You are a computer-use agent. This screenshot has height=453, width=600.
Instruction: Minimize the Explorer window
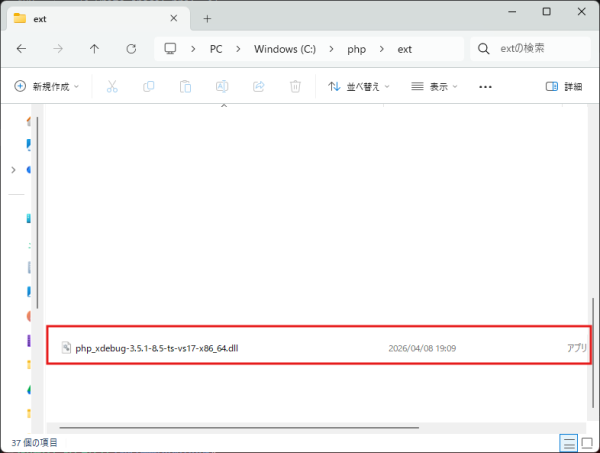pyautogui.click(x=512, y=11)
